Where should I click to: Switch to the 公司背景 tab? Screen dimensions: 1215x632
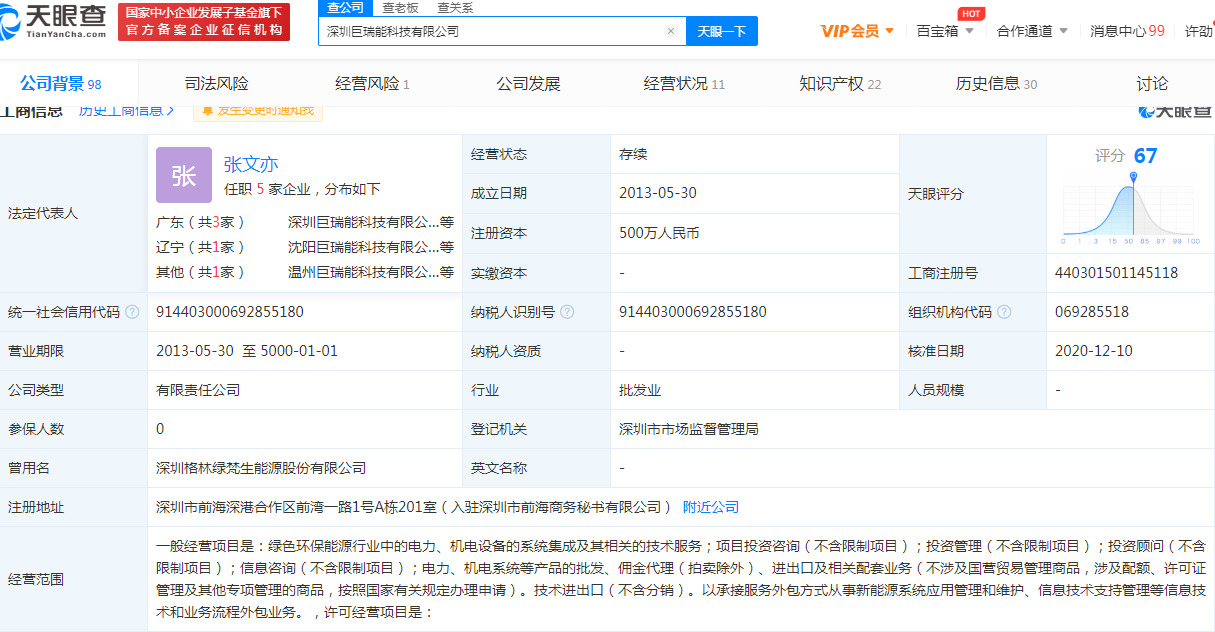pos(60,84)
